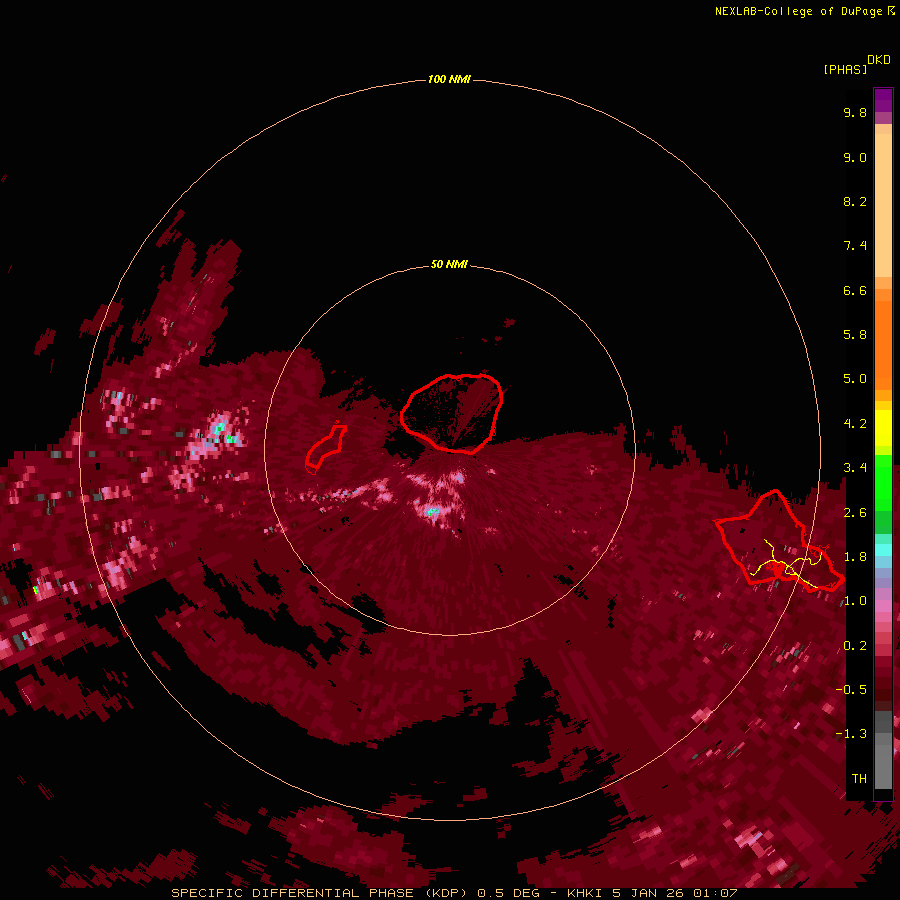Click the 8.2 value on the color scale
The width and height of the screenshot is (900, 900).
click(x=855, y=201)
